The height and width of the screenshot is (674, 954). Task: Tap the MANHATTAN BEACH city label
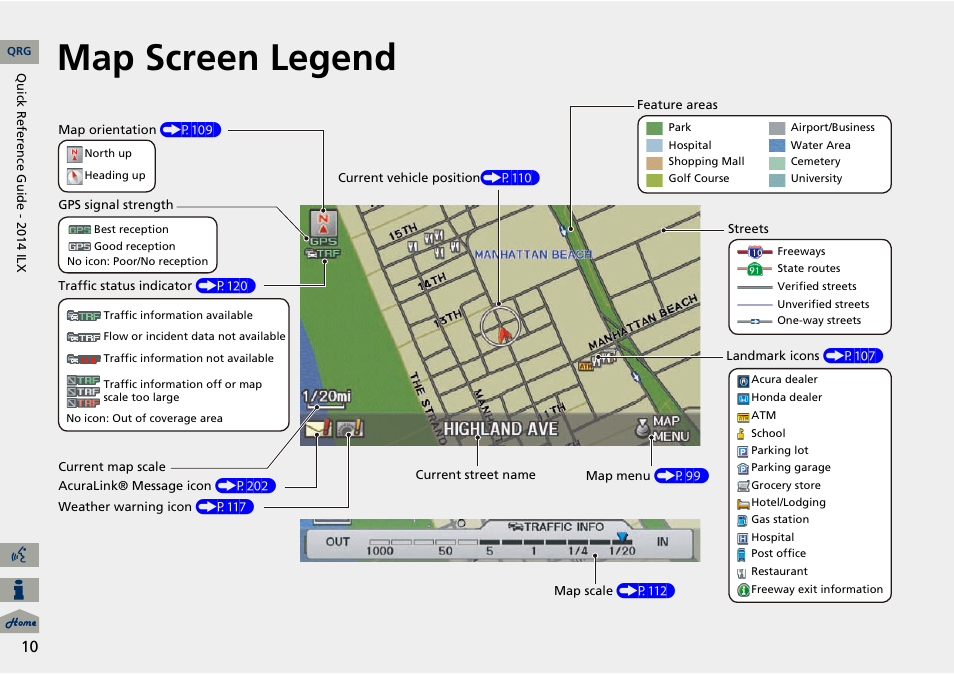(534, 254)
